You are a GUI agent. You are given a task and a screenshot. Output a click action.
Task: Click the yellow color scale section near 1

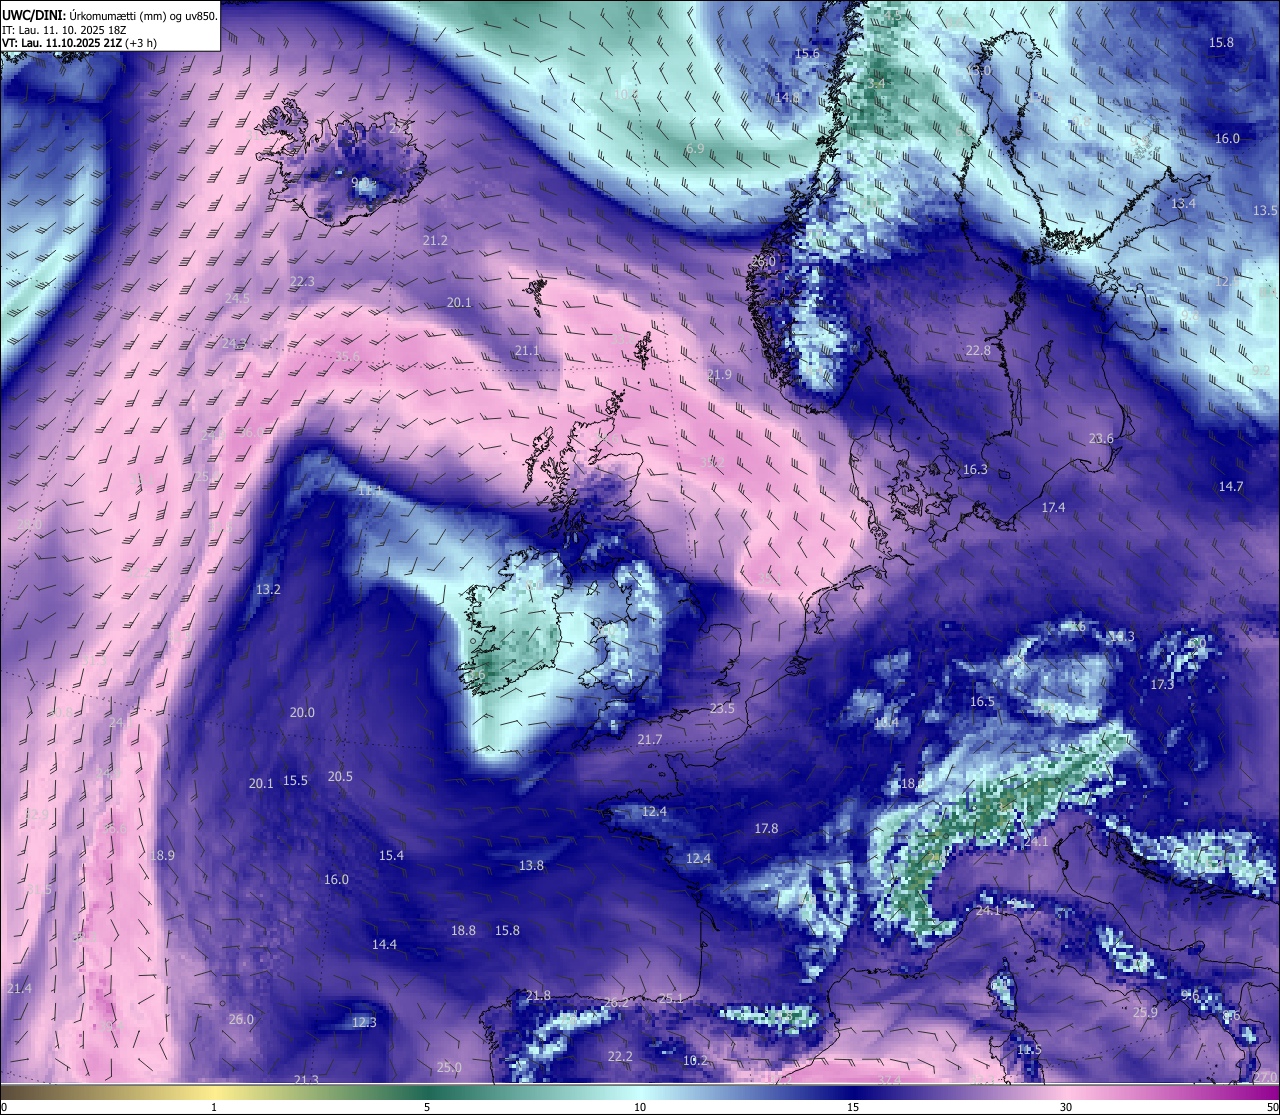pos(214,1092)
